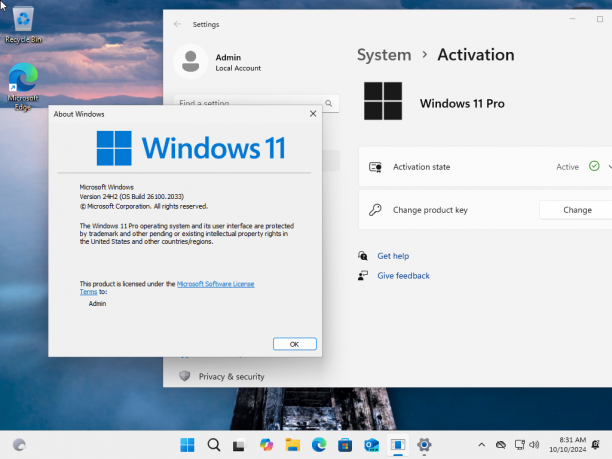Open File Explorer from the taskbar

[x=292, y=445]
